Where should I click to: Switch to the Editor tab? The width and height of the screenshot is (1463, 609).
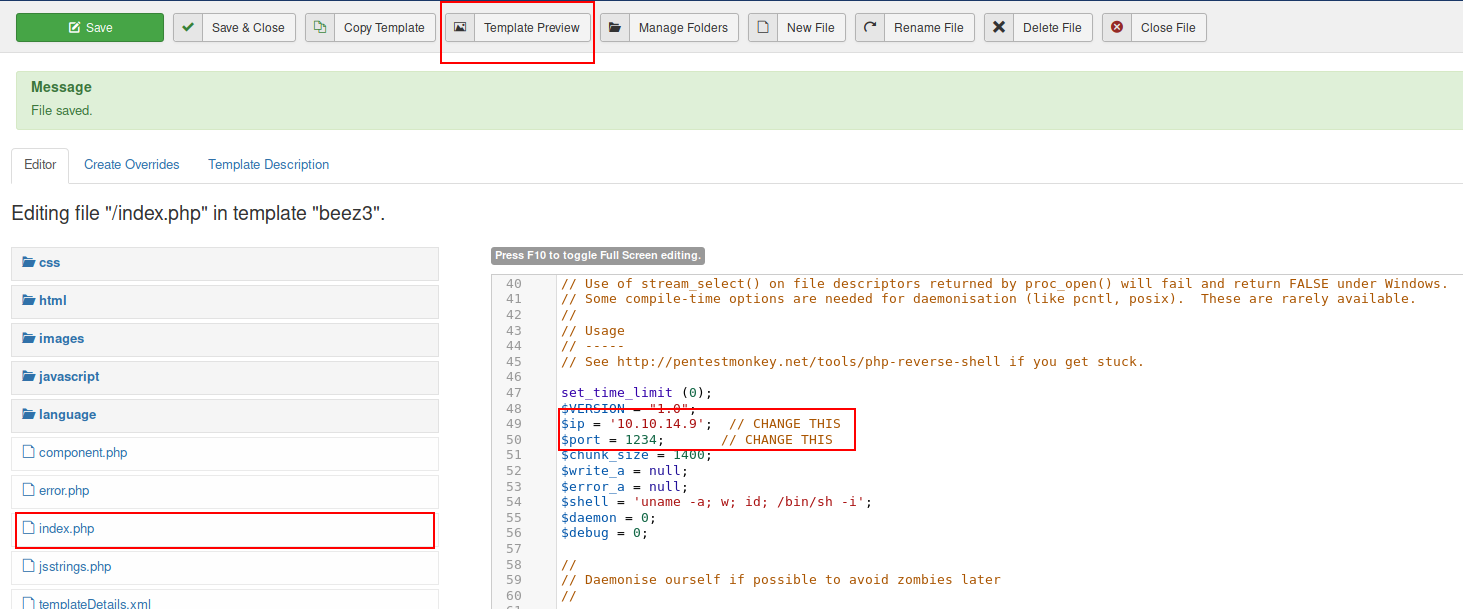point(40,165)
